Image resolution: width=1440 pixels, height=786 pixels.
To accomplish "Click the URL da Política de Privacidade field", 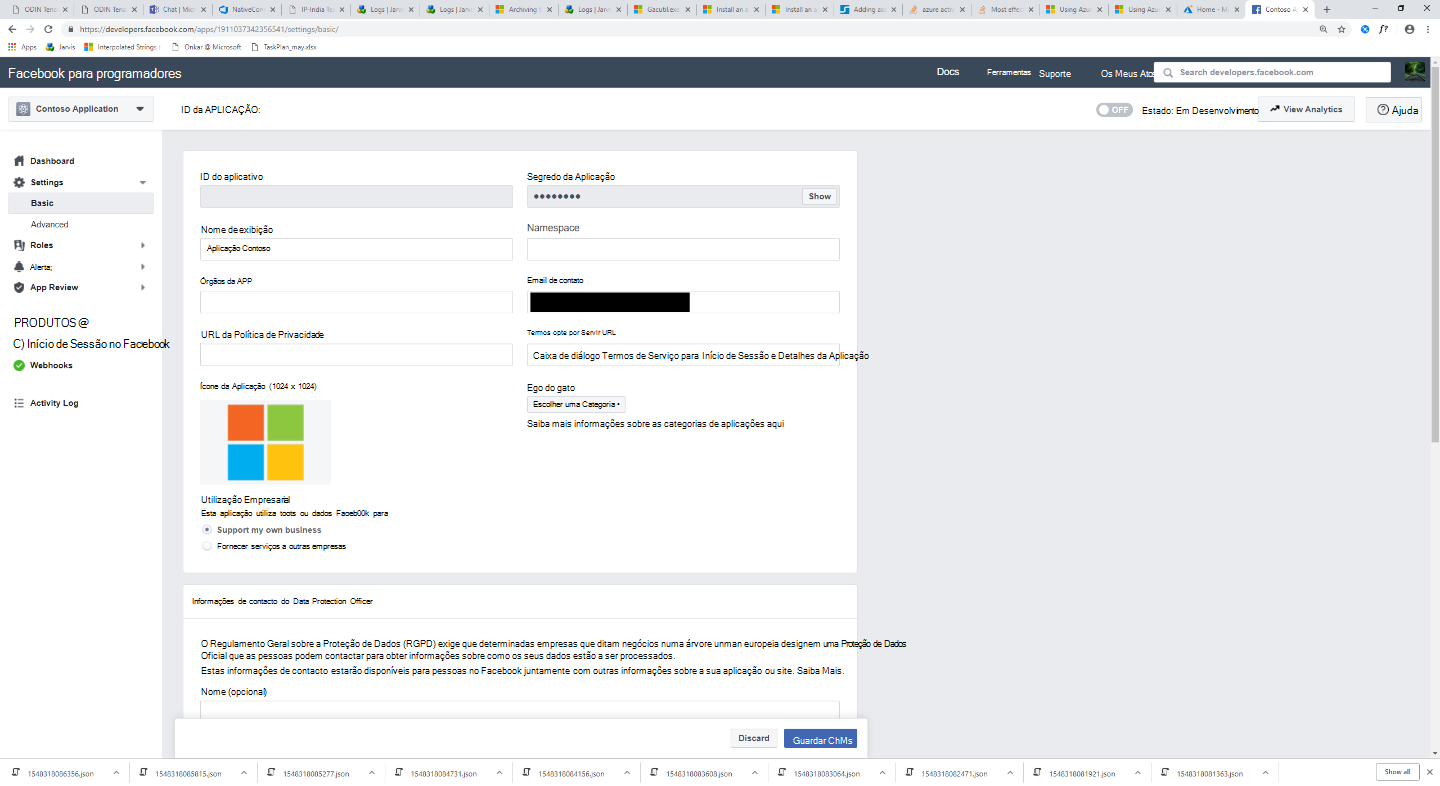I will pos(356,355).
